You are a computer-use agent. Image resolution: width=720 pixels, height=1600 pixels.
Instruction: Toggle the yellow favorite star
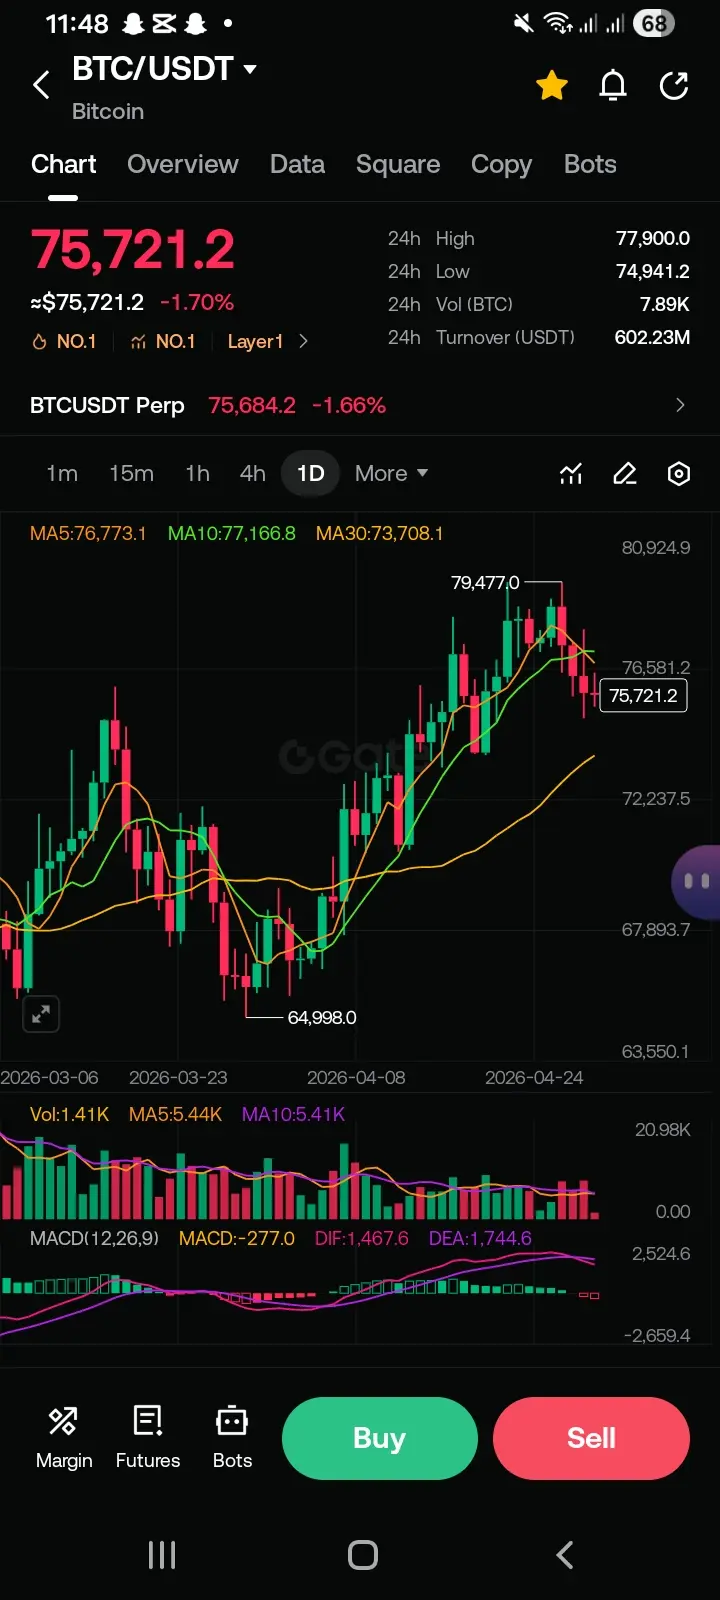pos(552,86)
